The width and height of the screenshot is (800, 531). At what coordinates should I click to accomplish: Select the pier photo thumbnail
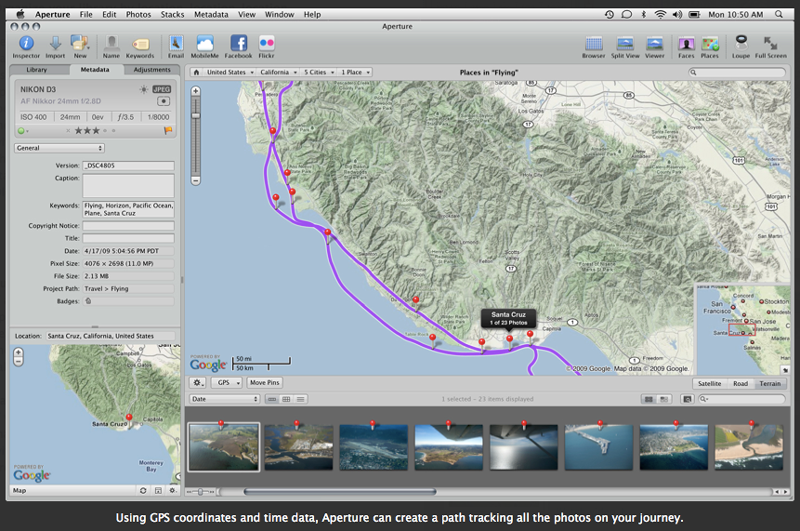pos(599,447)
